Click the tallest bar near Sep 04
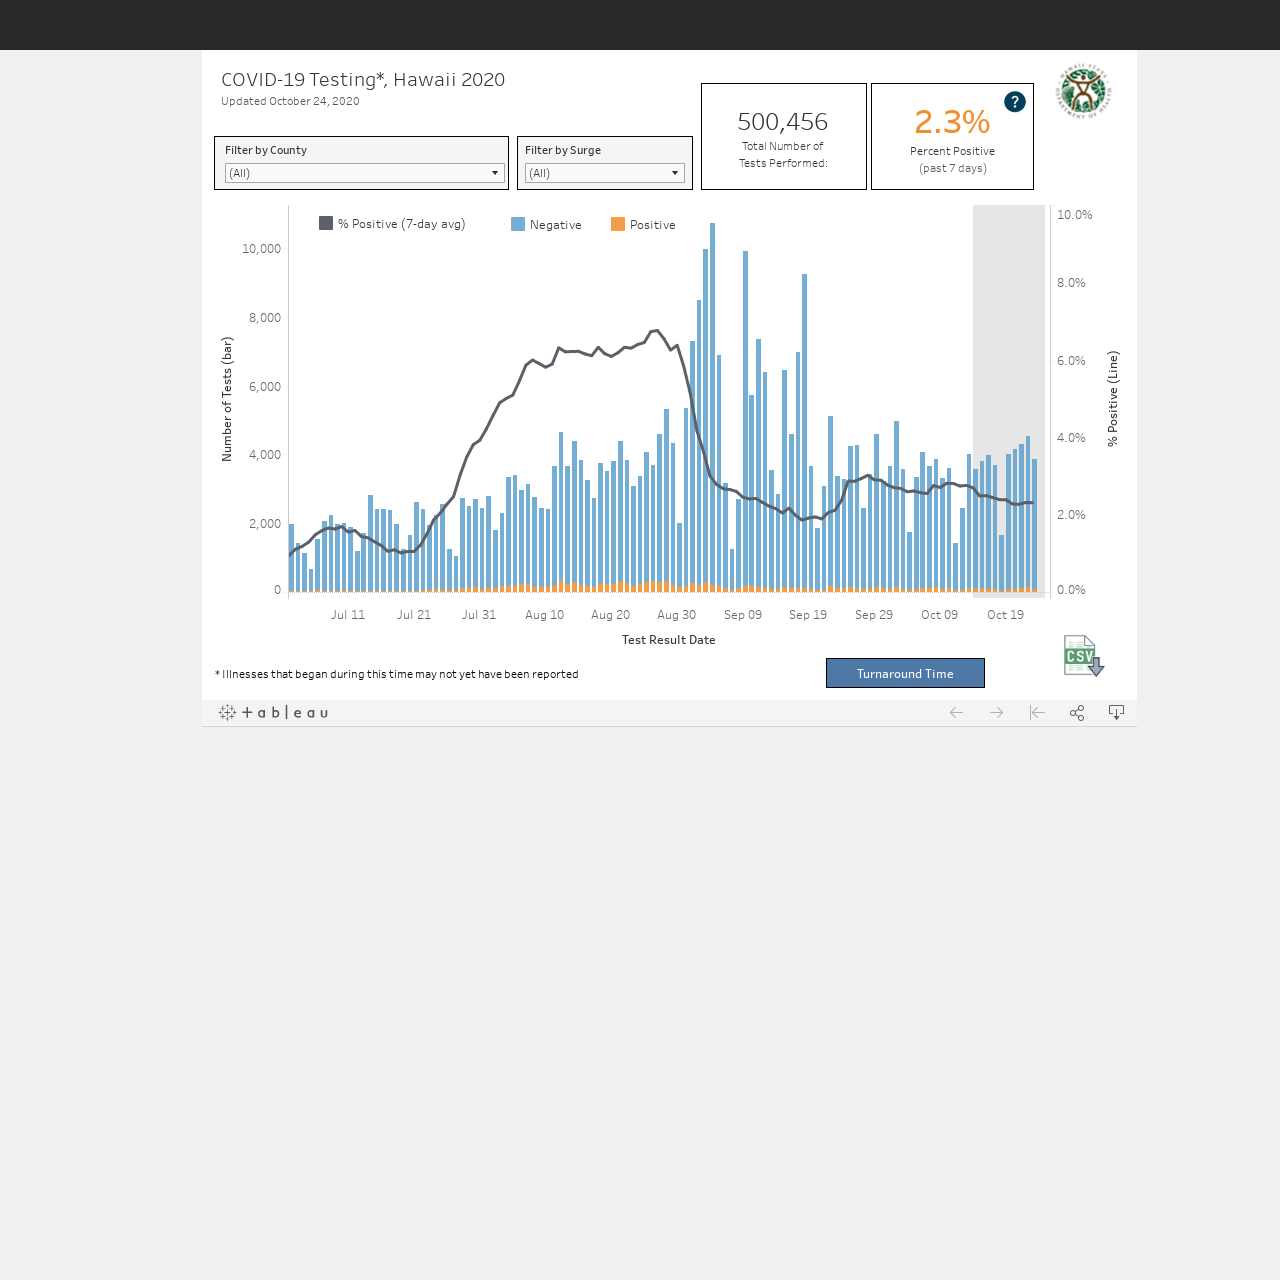 713,407
